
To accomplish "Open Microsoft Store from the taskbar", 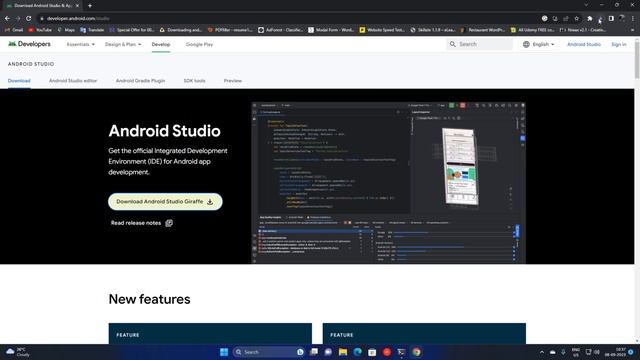I will [x=372, y=352].
